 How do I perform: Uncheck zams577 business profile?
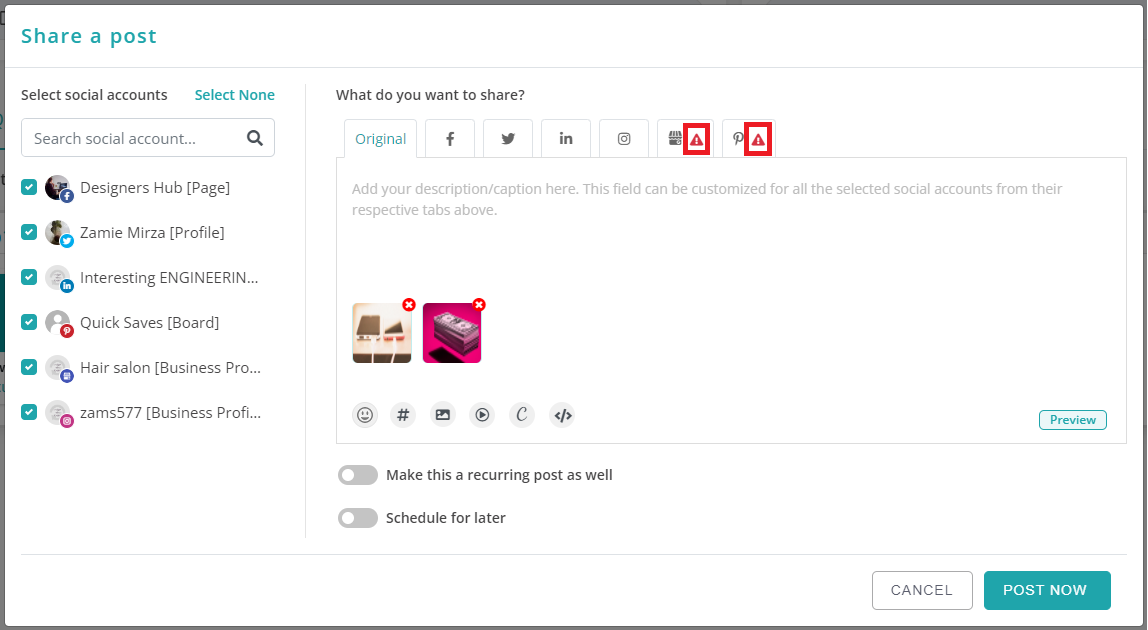pyautogui.click(x=29, y=412)
